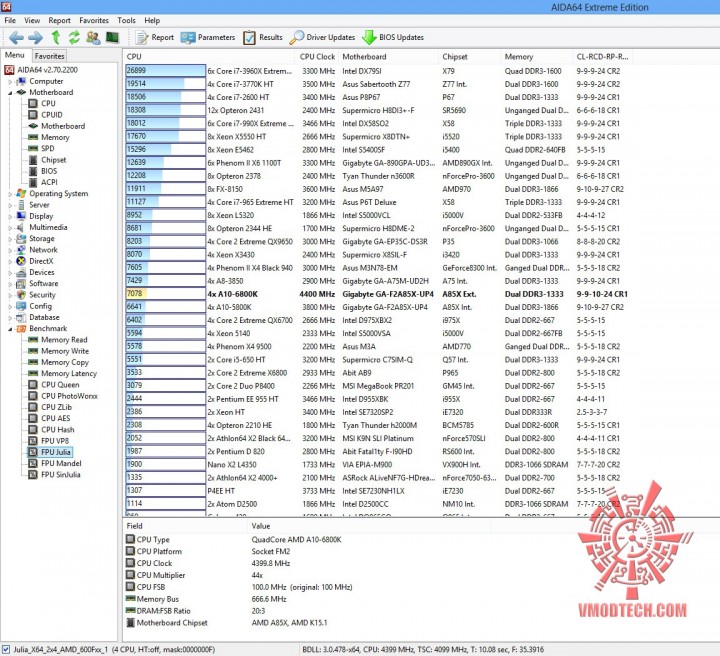
Task: Expand the Network tree node
Action: [10, 250]
